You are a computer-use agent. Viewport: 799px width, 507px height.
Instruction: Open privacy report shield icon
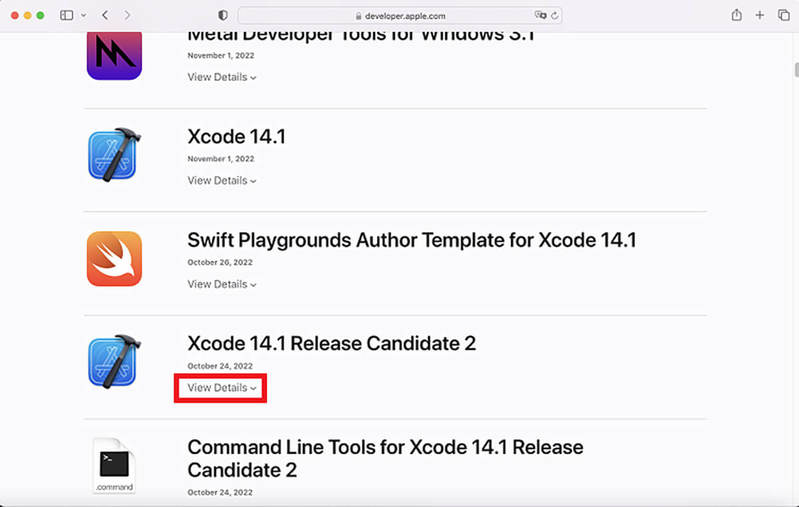[x=223, y=15]
